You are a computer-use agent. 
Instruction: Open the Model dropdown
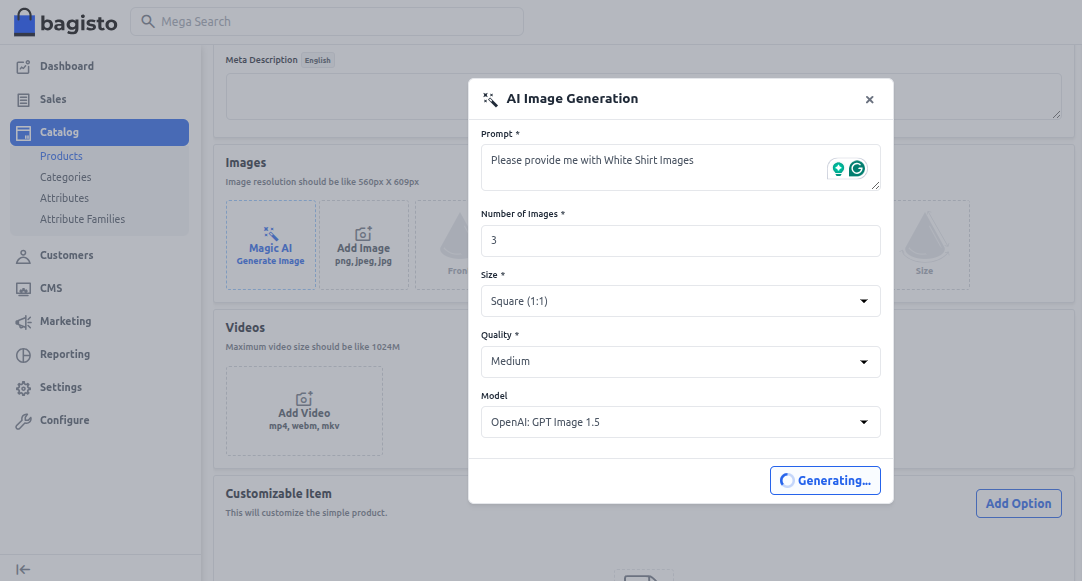click(x=680, y=422)
